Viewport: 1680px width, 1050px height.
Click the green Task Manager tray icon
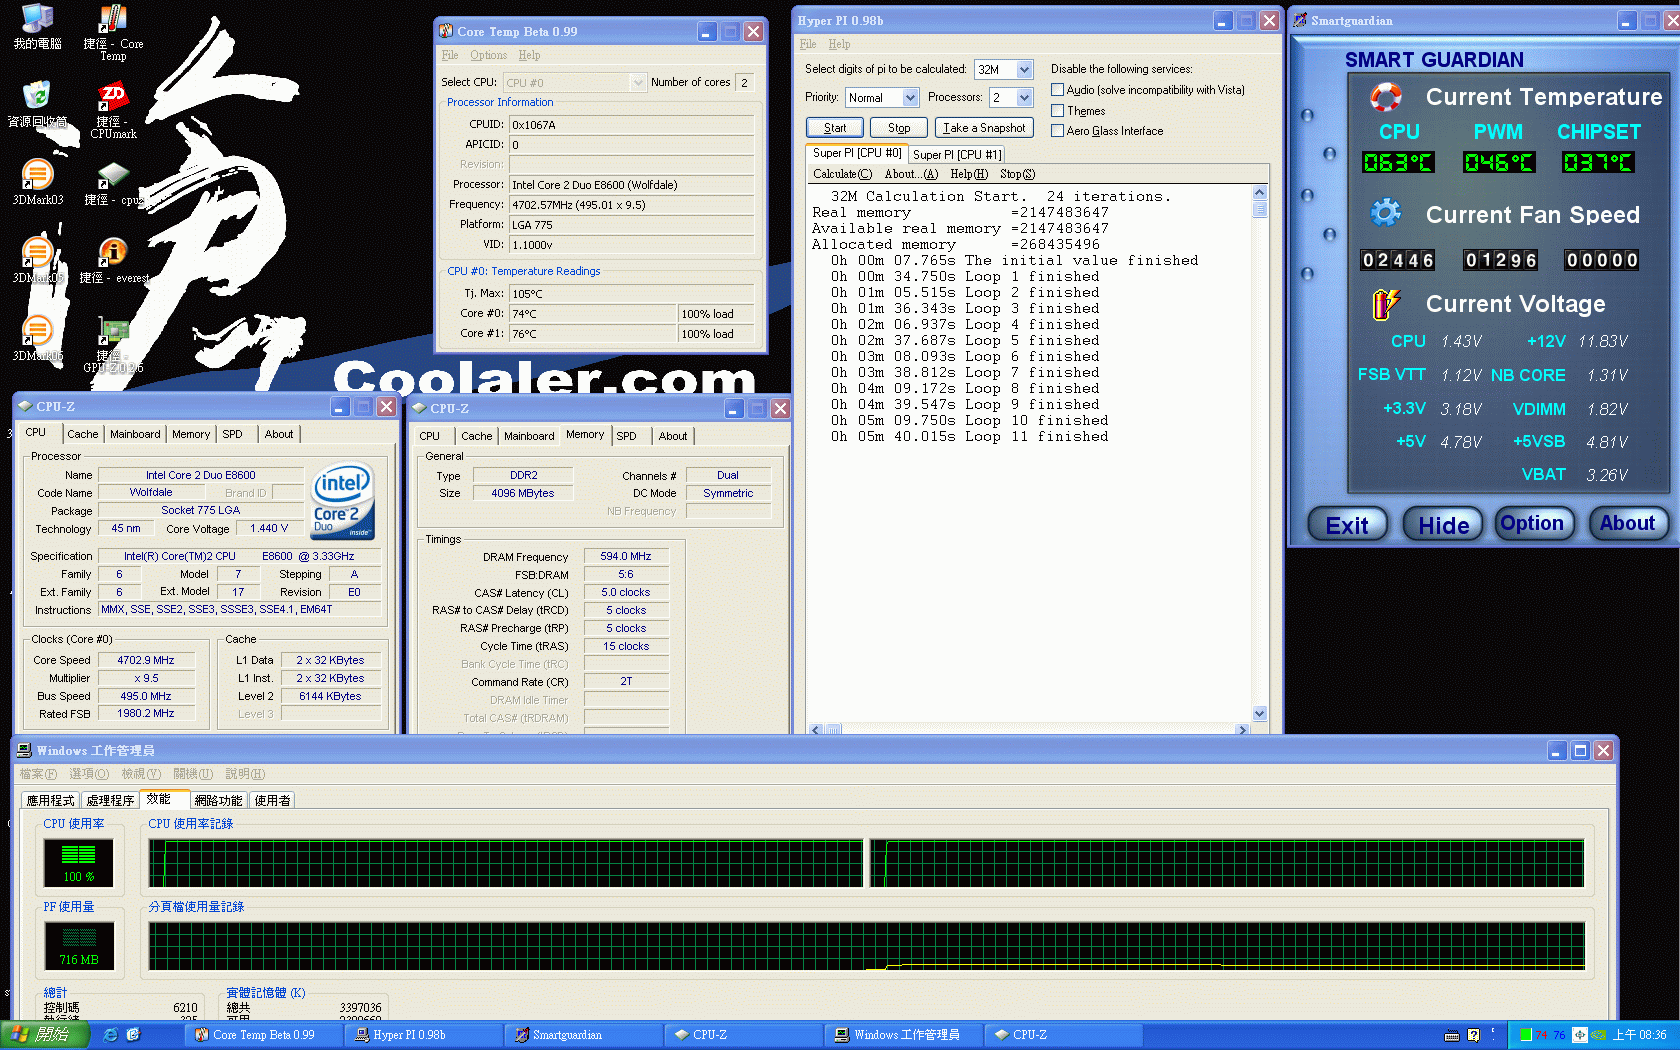pyautogui.click(x=1526, y=1035)
